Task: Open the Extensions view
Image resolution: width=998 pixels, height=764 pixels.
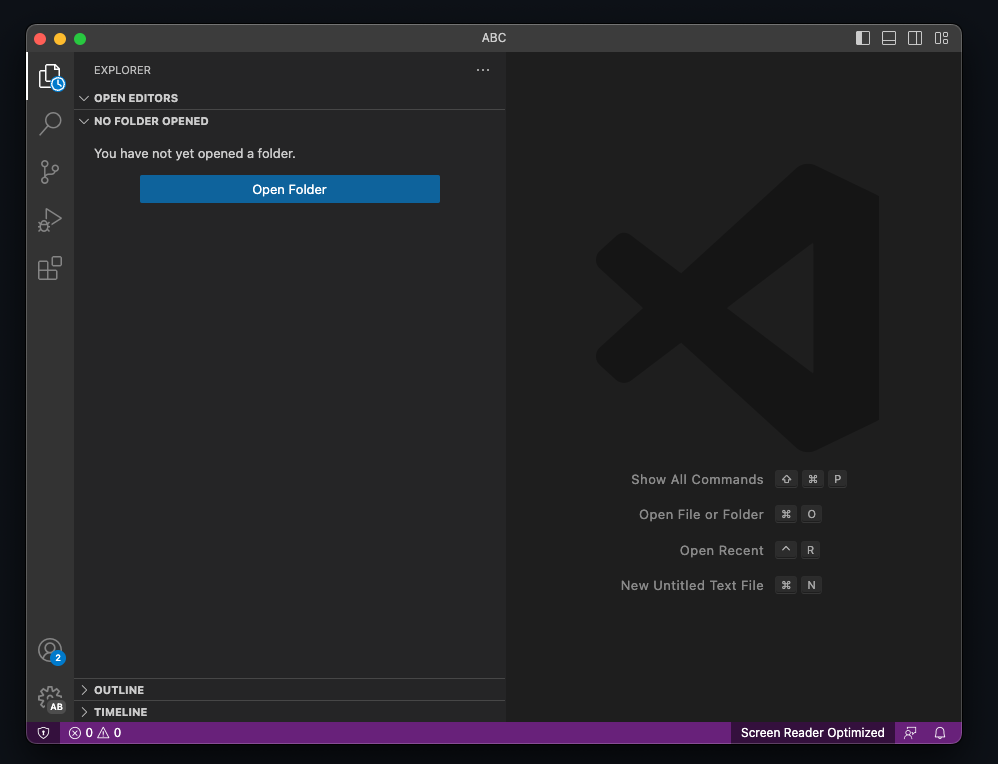Action: tap(50, 268)
